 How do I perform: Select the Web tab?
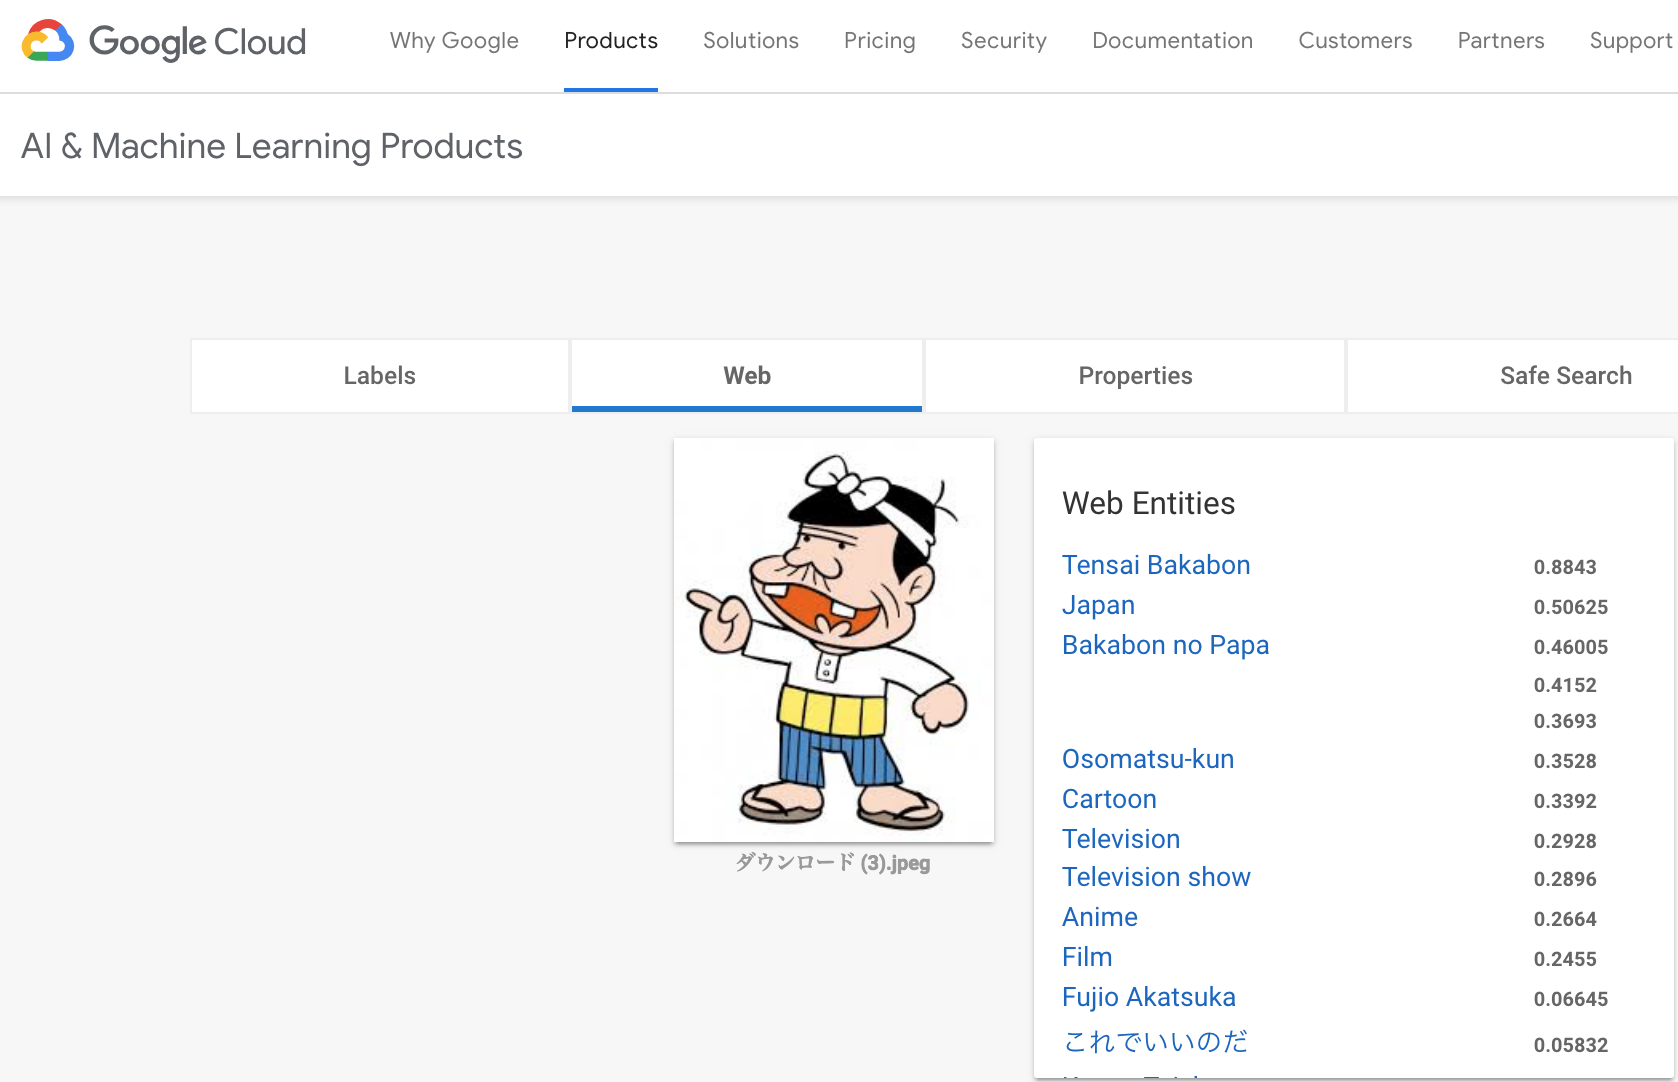pyautogui.click(x=747, y=376)
